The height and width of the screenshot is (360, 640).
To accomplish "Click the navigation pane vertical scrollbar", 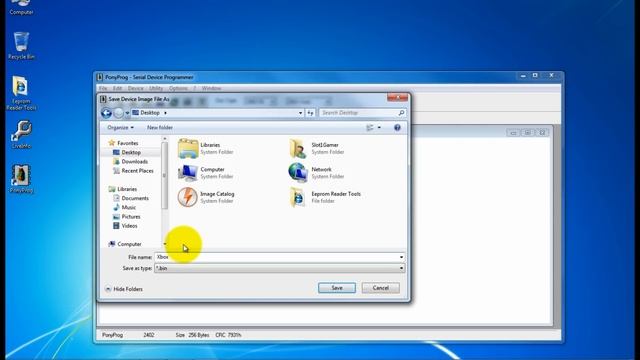I will pos(164,176).
